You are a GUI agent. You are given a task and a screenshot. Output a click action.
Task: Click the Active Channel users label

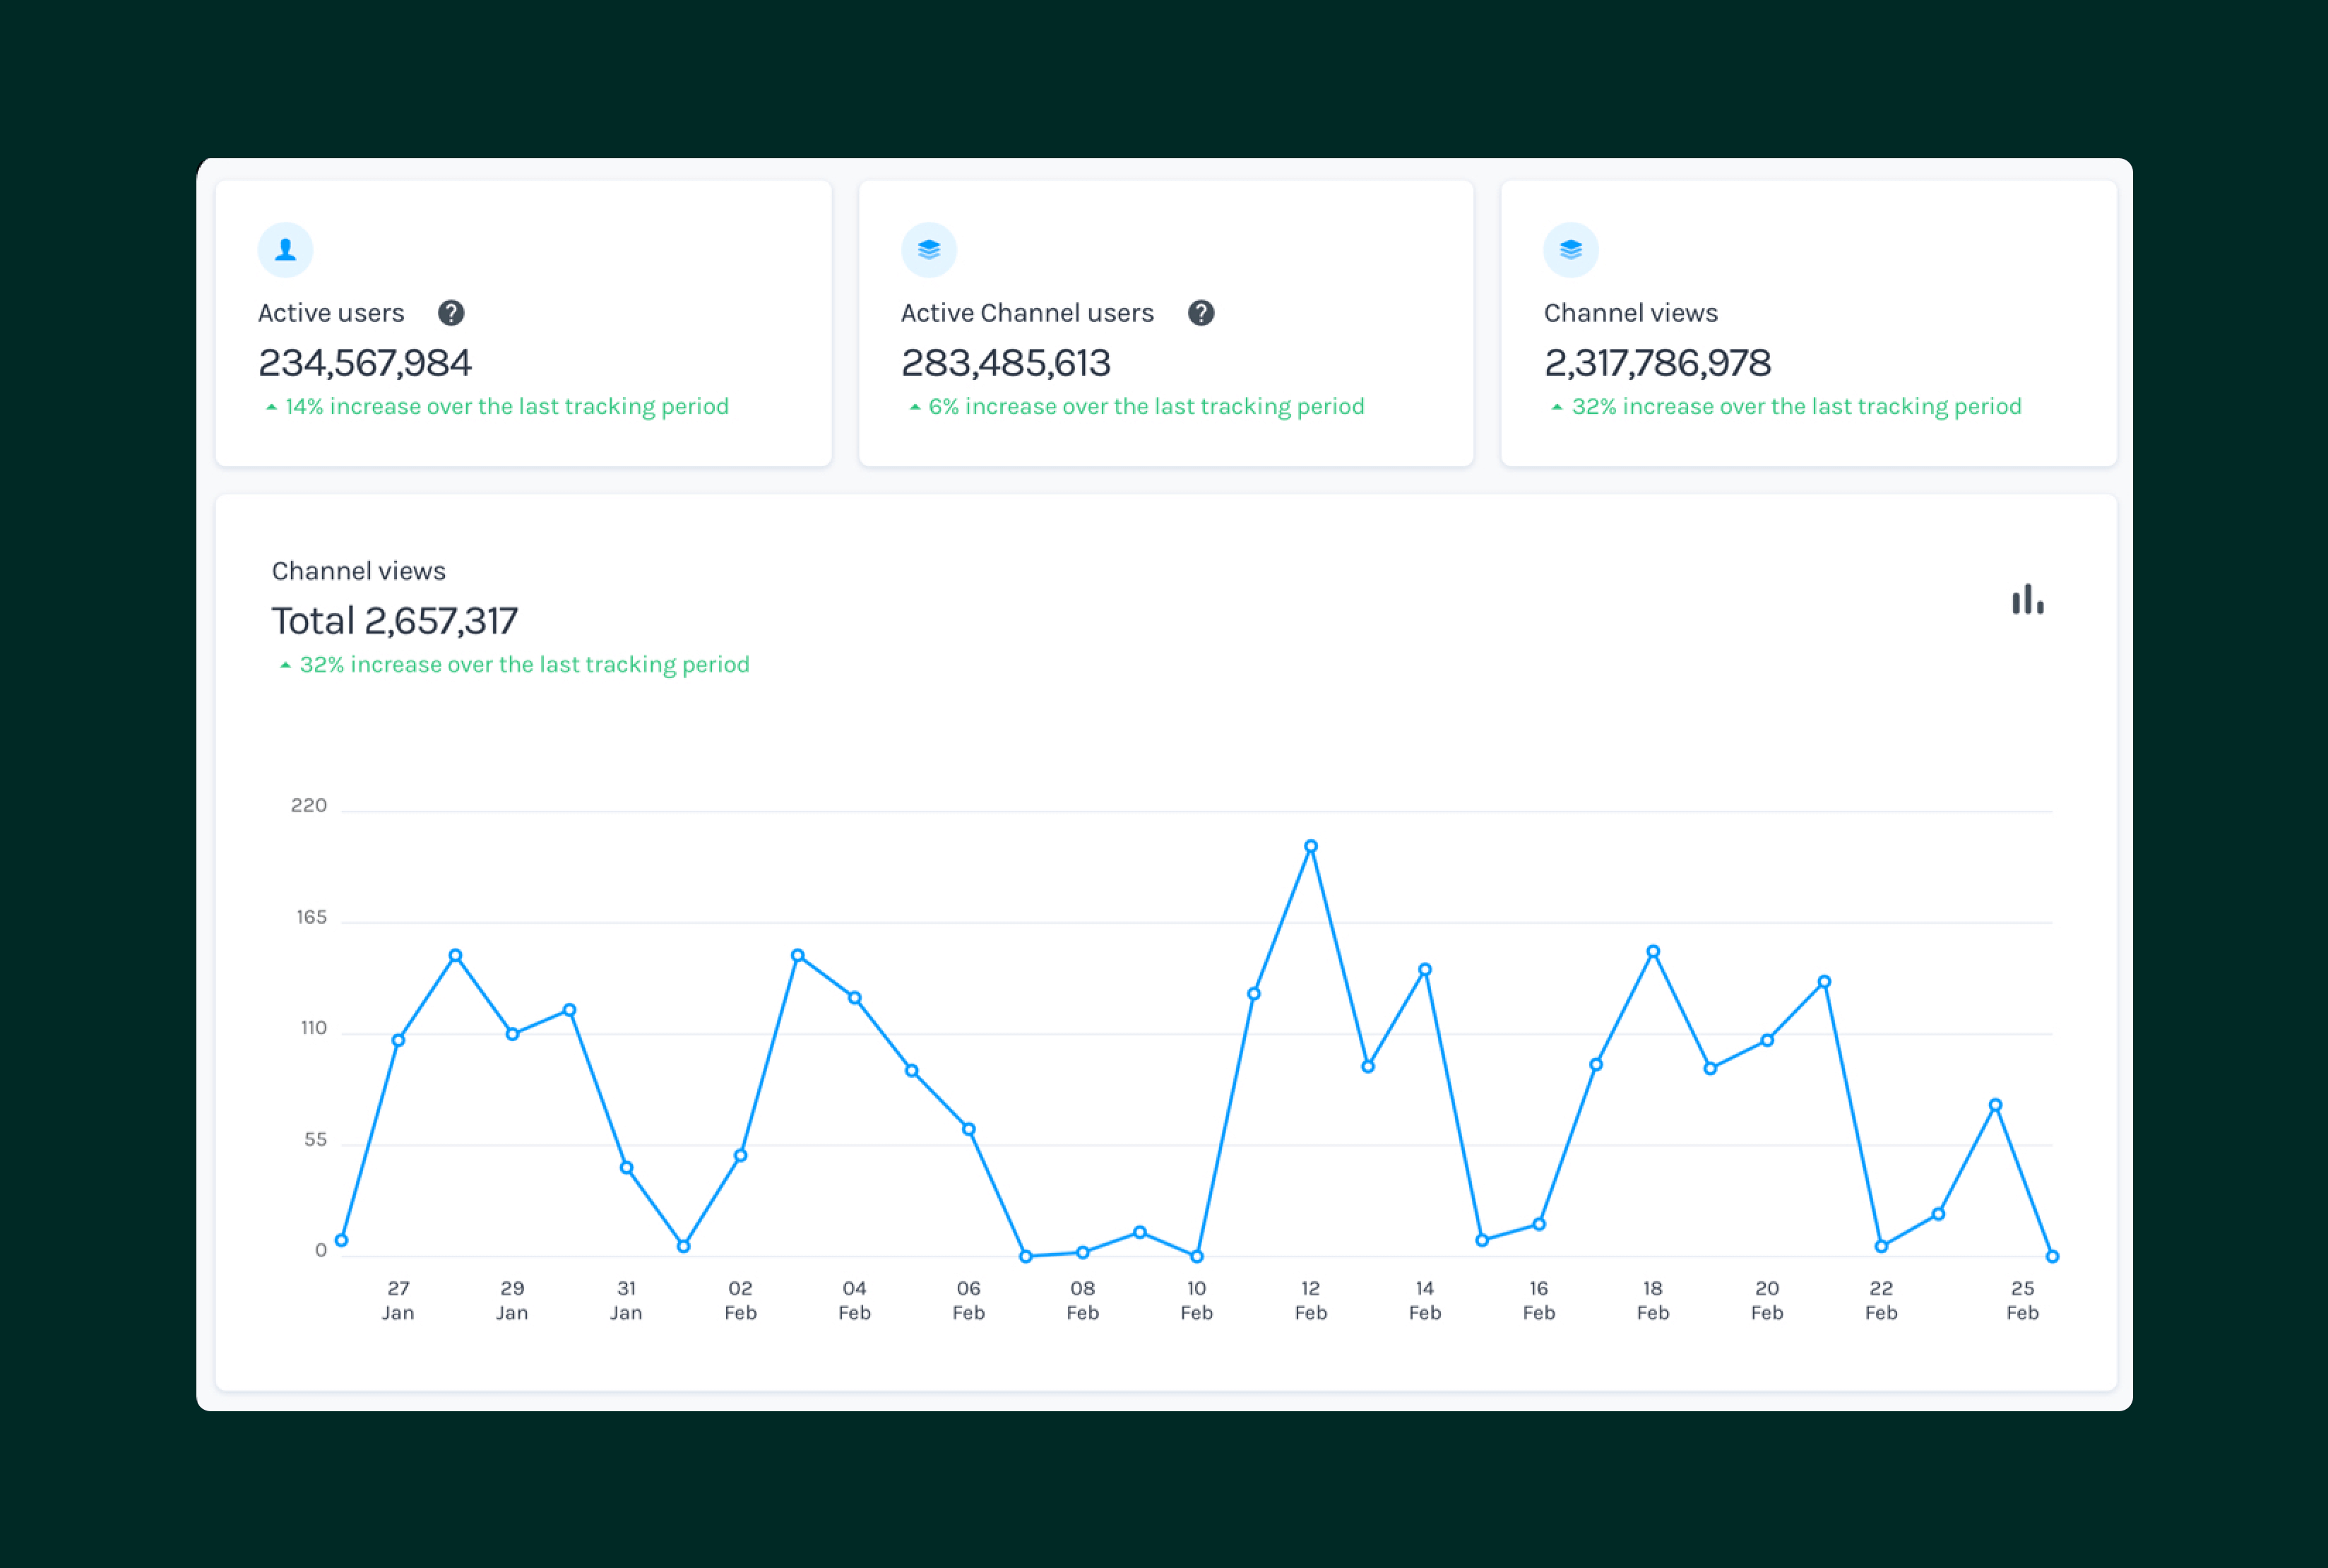1027,313
